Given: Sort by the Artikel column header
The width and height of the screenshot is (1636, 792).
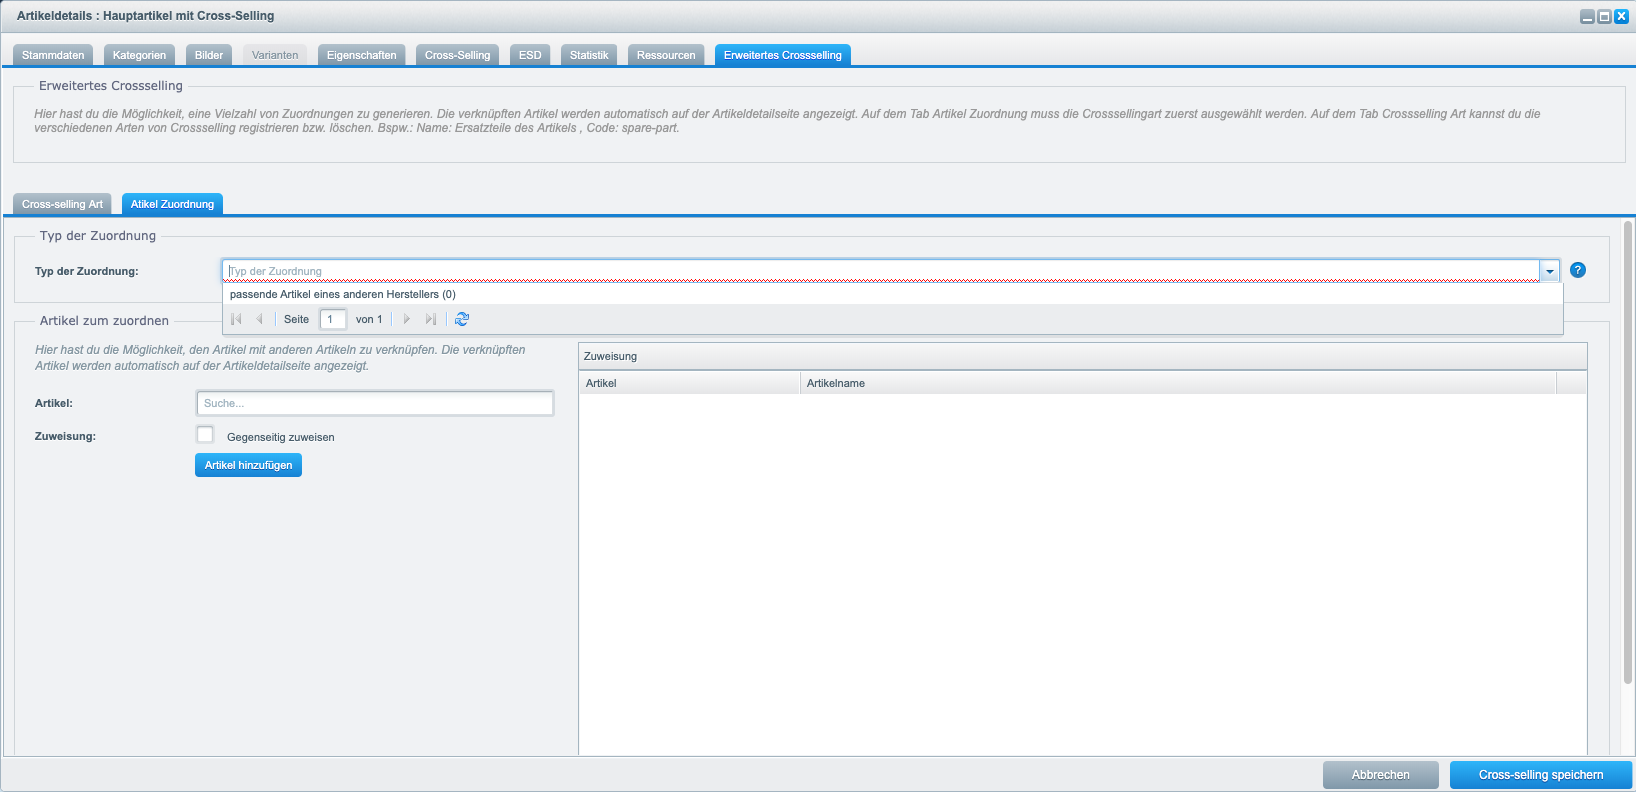Looking at the screenshot, I should 690,383.
